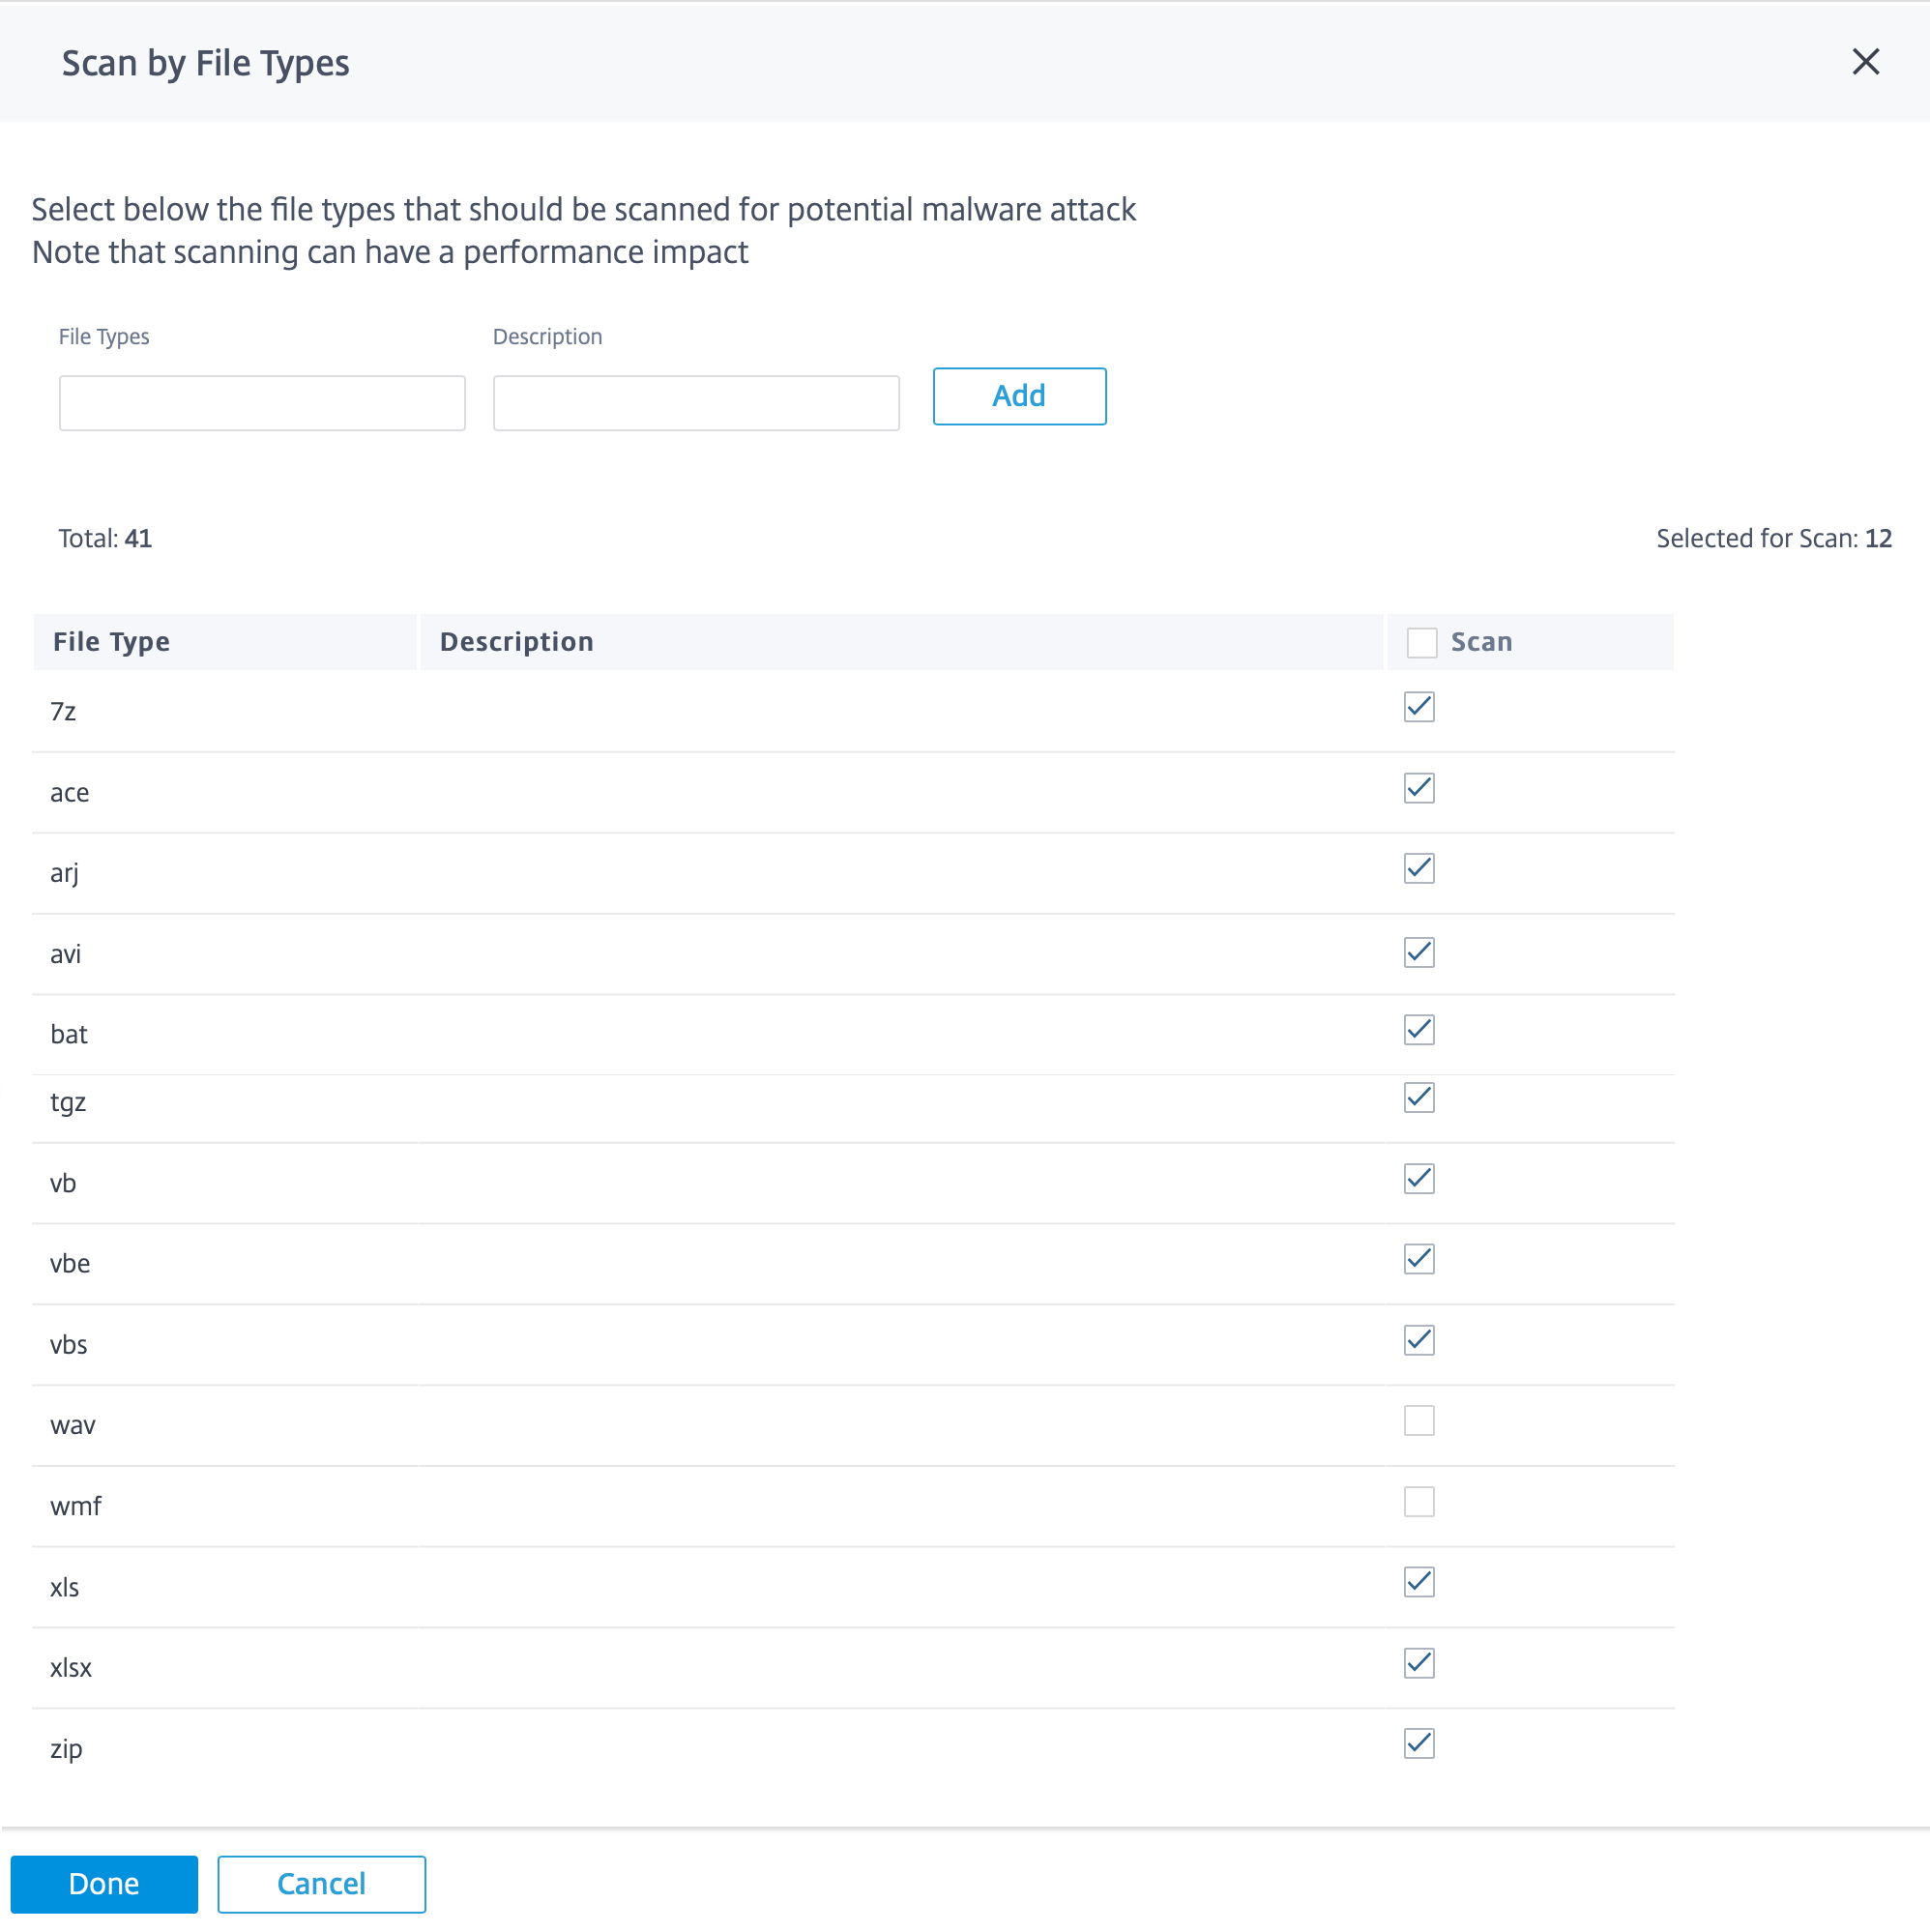This screenshot has height=1932, width=1930.
Task: Enable scan checkbox for xls file type
Action: pos(1418,1582)
